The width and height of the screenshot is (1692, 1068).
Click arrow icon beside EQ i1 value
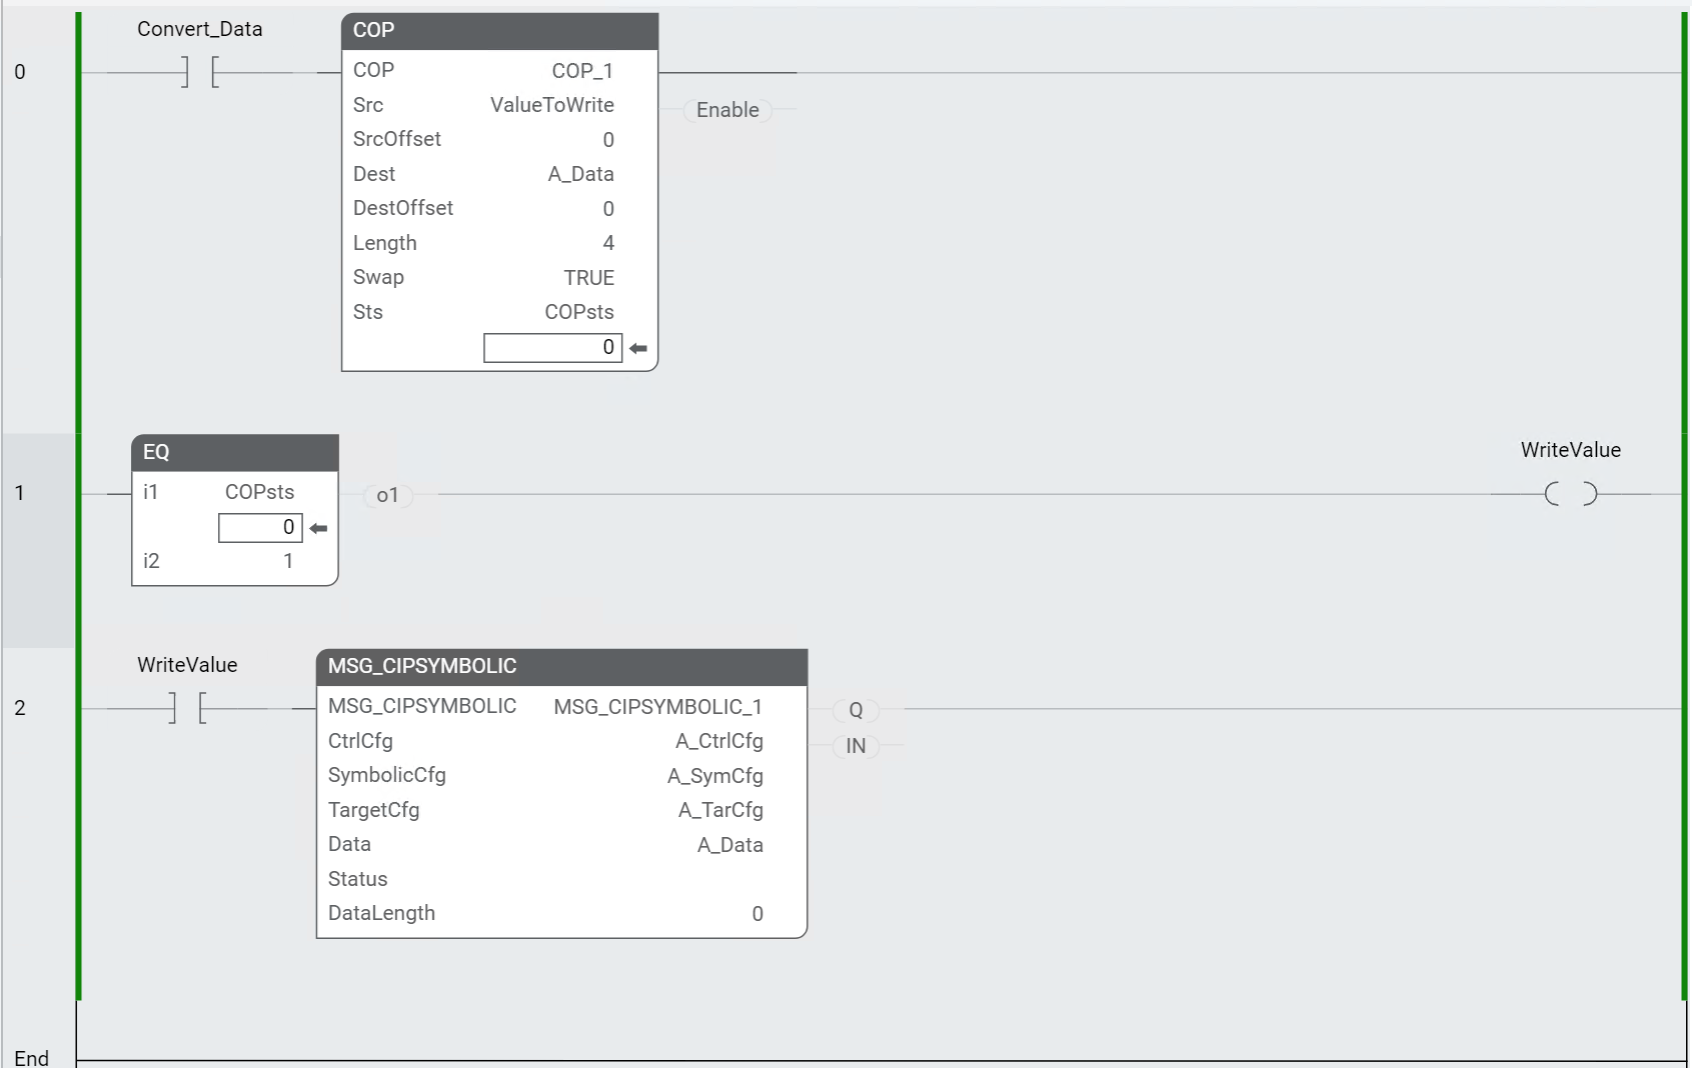[319, 528]
